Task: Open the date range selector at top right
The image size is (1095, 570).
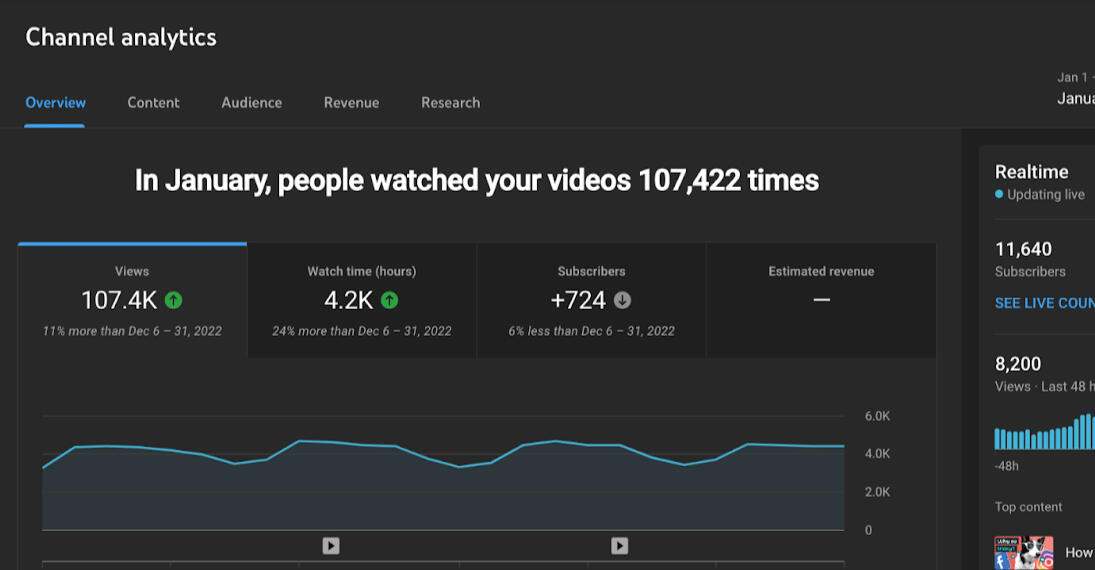Action: 1075,89
